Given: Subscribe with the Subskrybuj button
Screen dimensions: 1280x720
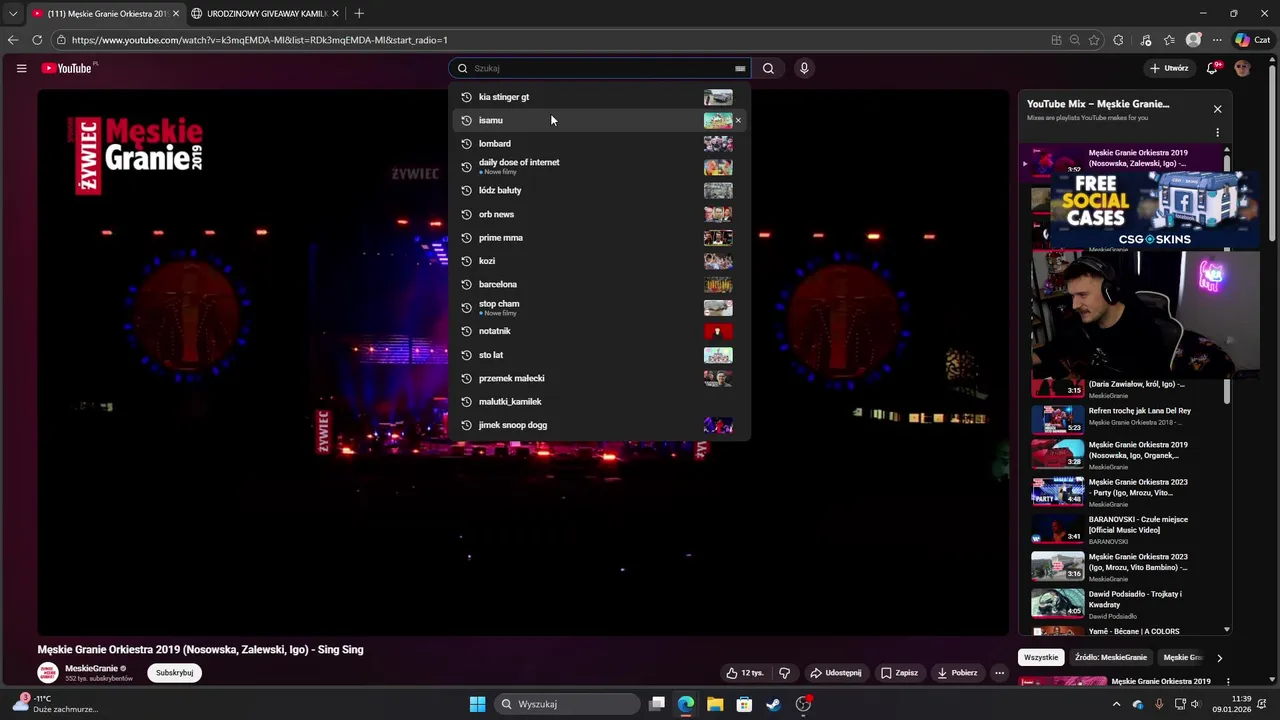Looking at the screenshot, I should click(175, 673).
